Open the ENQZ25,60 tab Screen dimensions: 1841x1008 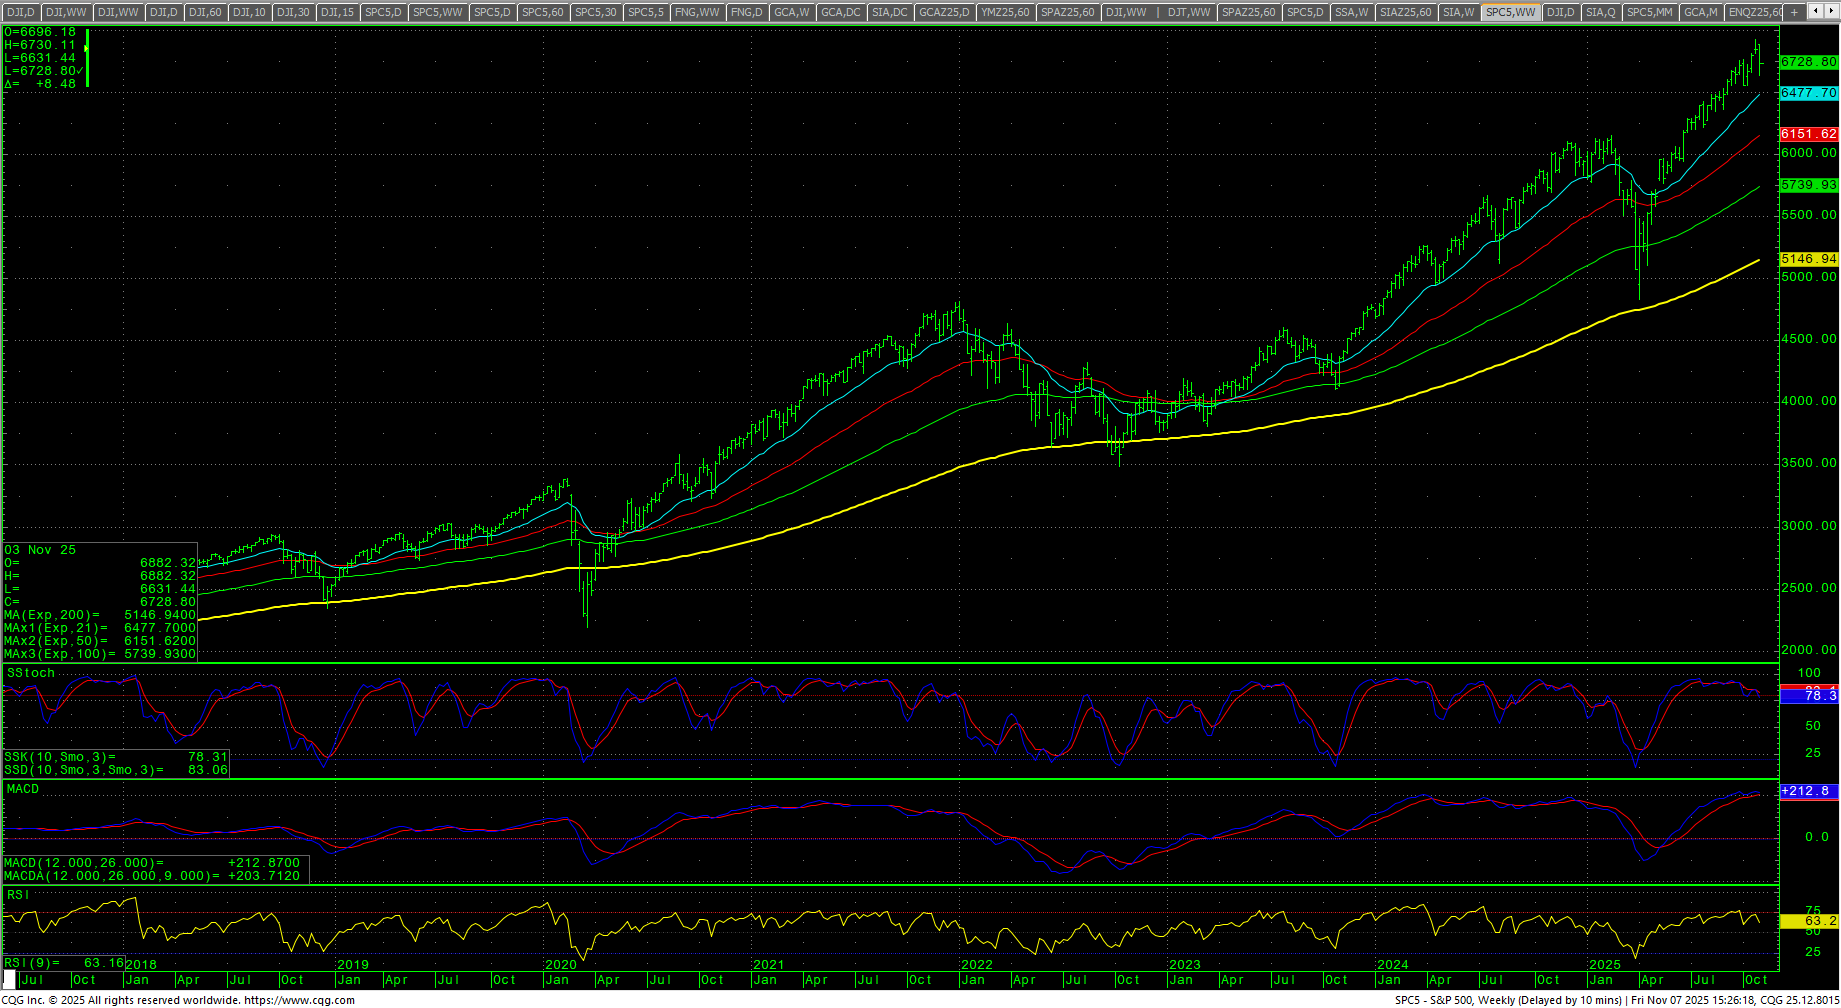click(x=1755, y=12)
